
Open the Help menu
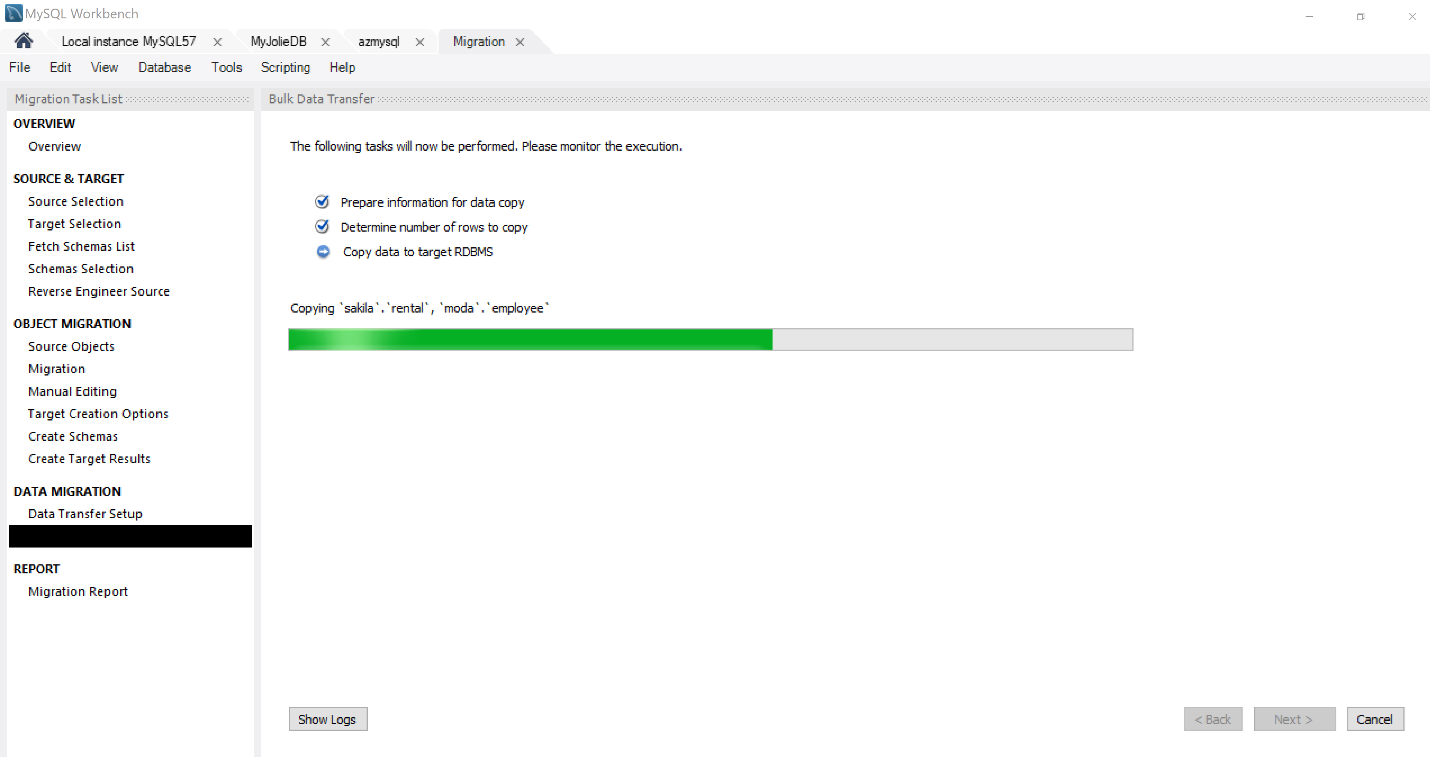[343, 67]
